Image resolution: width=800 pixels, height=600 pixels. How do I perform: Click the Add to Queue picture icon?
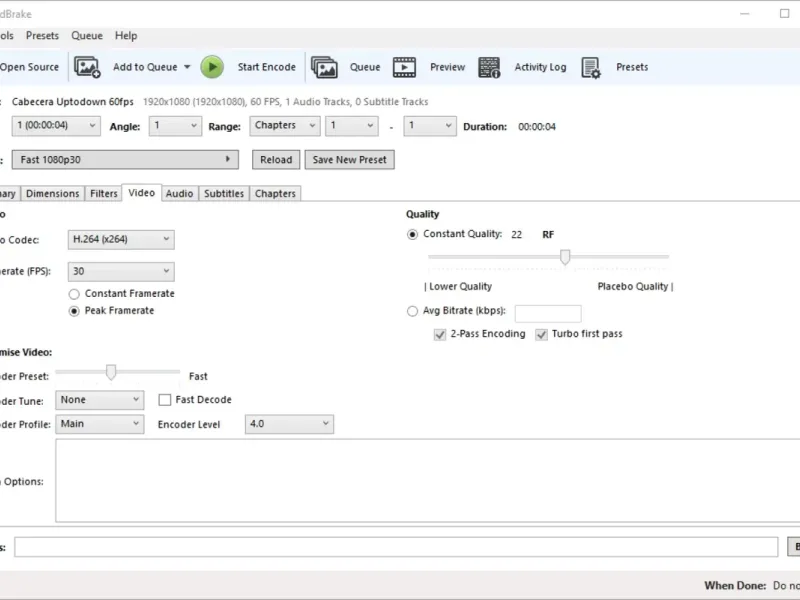point(87,67)
